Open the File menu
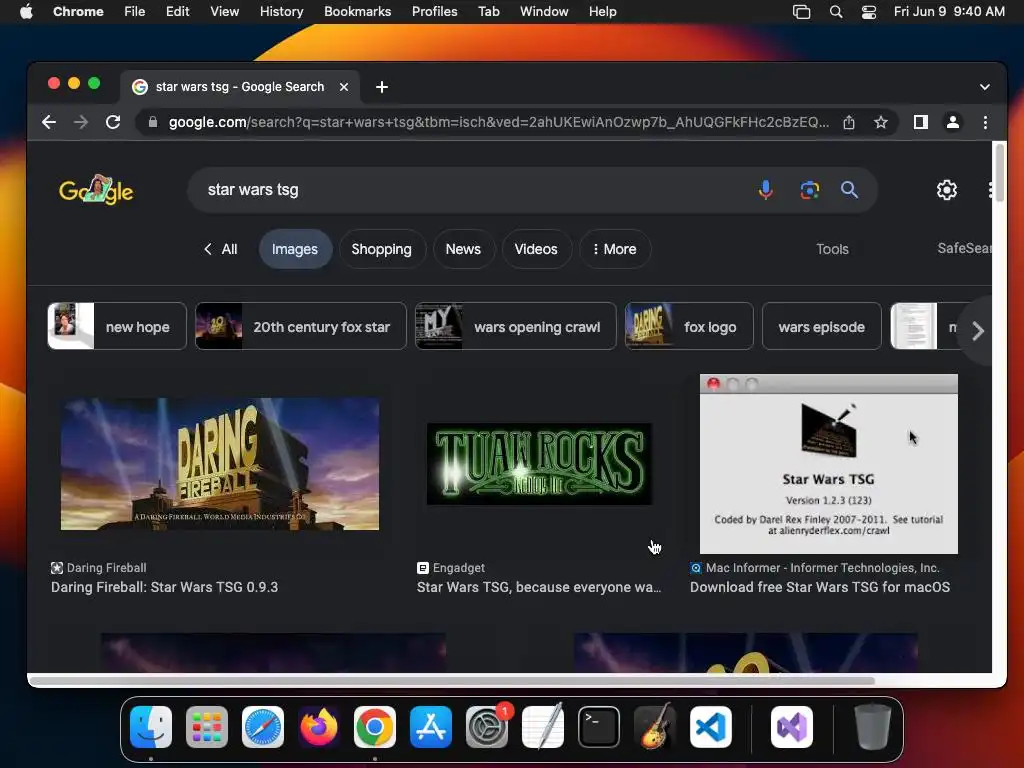Viewport: 1024px width, 768px height. [x=135, y=12]
